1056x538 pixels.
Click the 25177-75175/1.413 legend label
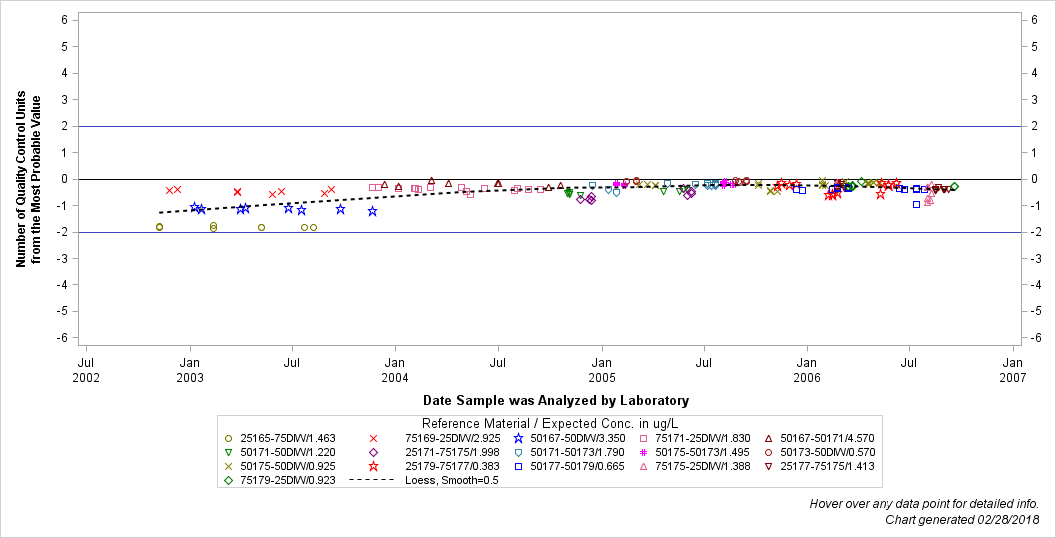point(827,466)
